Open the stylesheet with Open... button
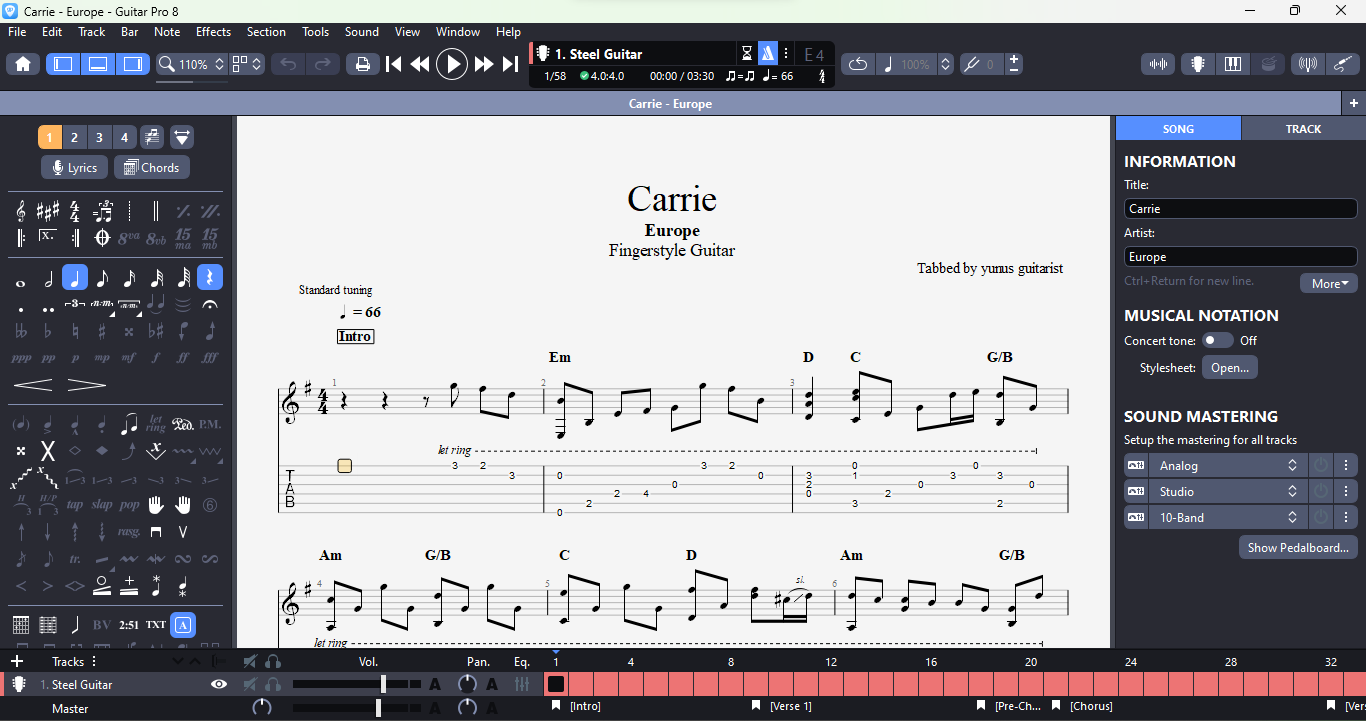The image size is (1366, 721). click(x=1230, y=368)
